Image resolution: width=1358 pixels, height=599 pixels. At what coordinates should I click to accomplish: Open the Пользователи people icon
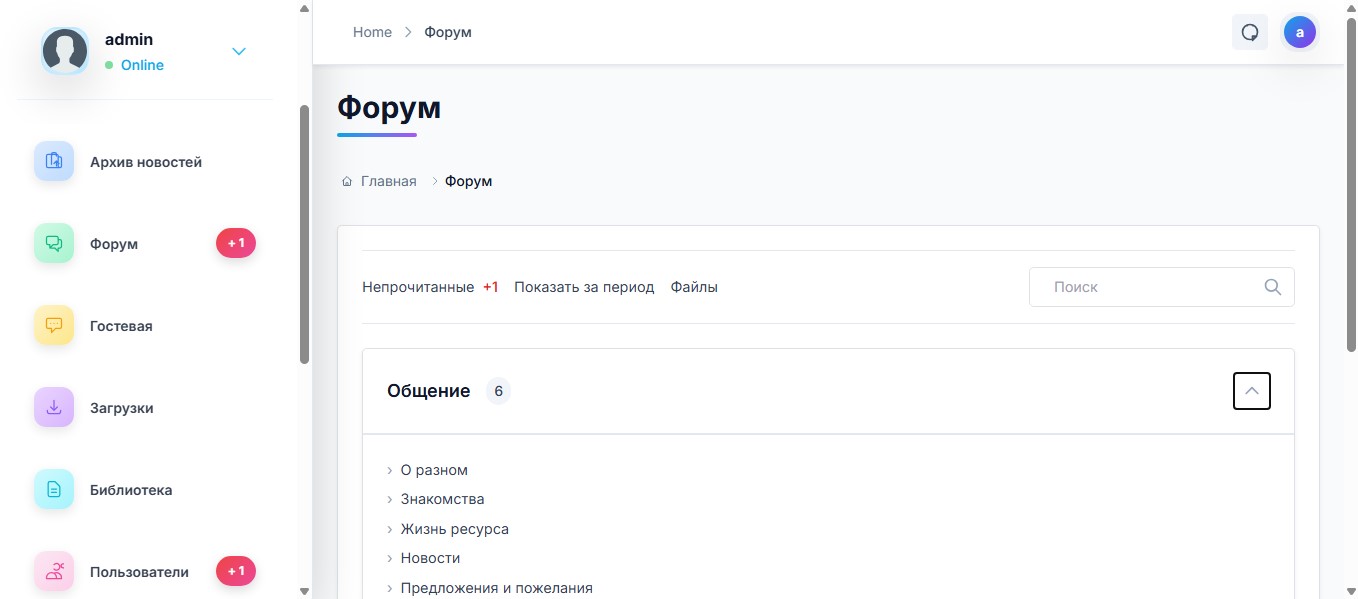click(x=54, y=571)
